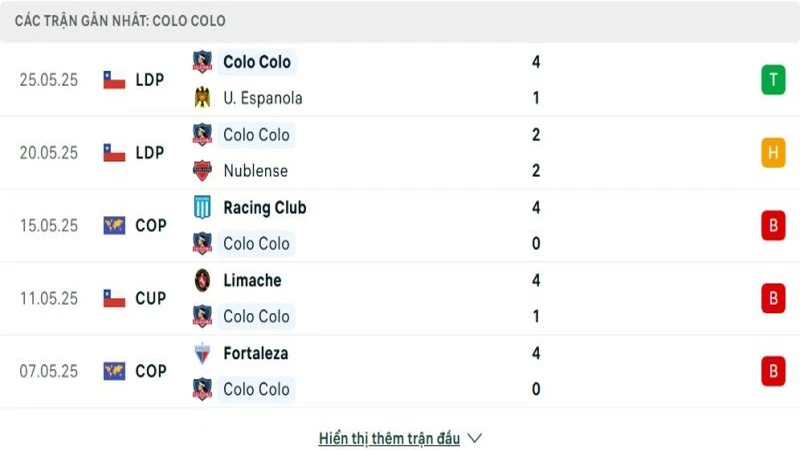Image resolution: width=800 pixels, height=450 pixels.
Task: Open 'Hiển thị thêm trận đấu' link
Action: click(x=389, y=438)
